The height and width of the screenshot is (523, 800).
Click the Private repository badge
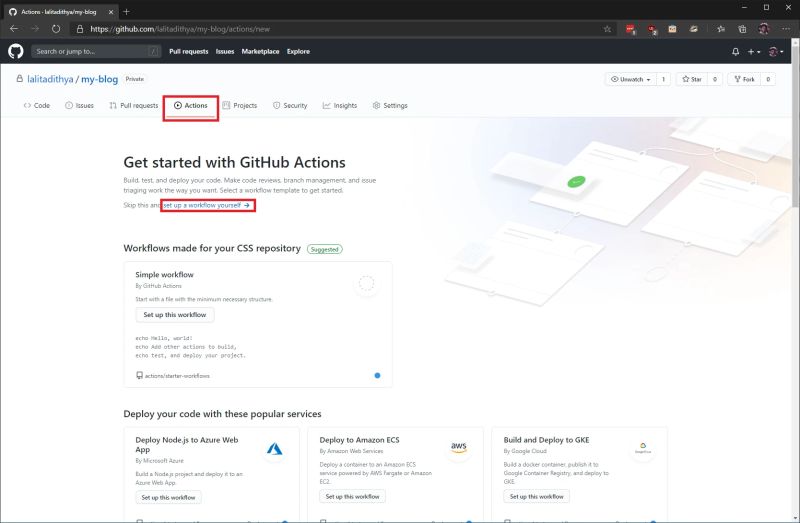(135, 79)
